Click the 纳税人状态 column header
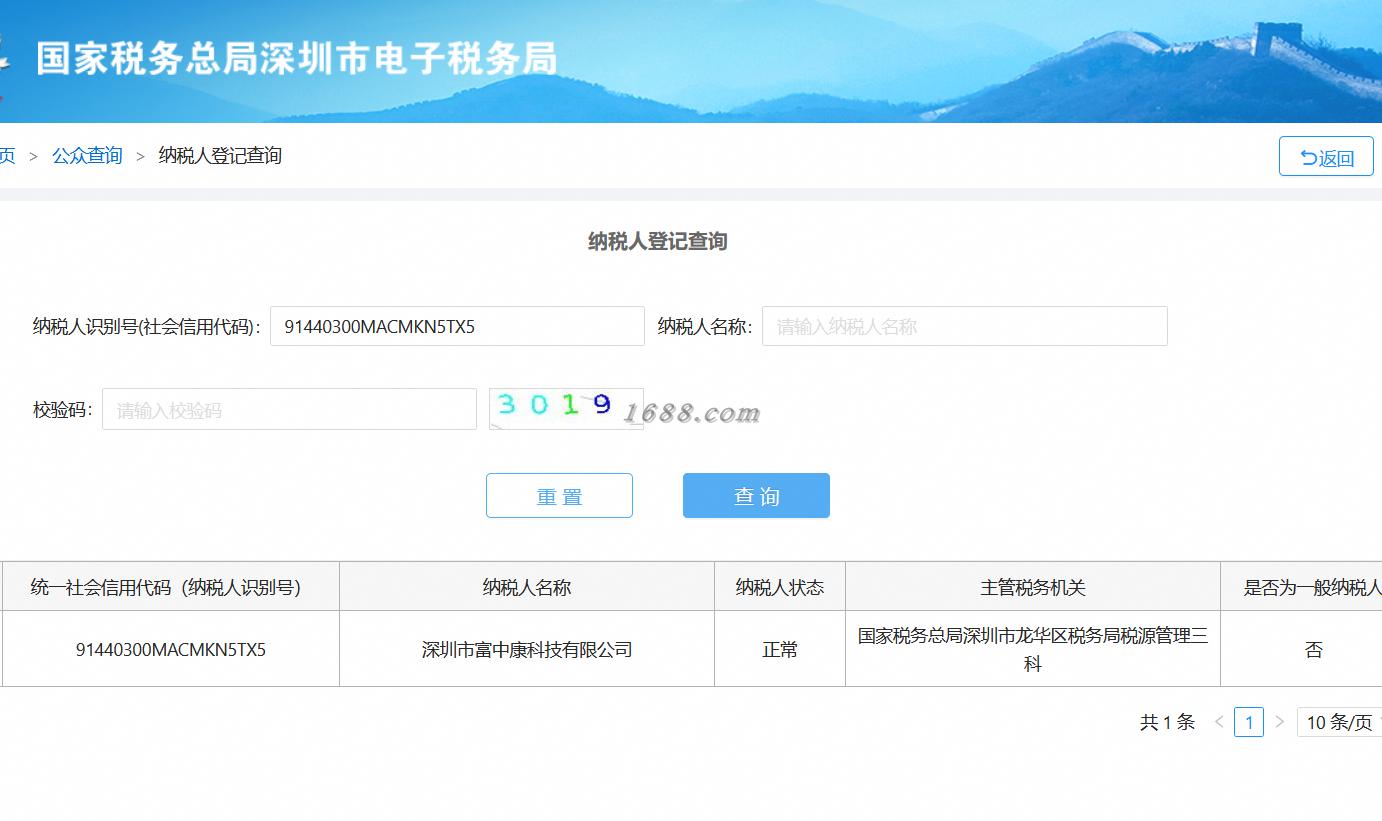Image resolution: width=1382 pixels, height=821 pixels. (x=780, y=587)
